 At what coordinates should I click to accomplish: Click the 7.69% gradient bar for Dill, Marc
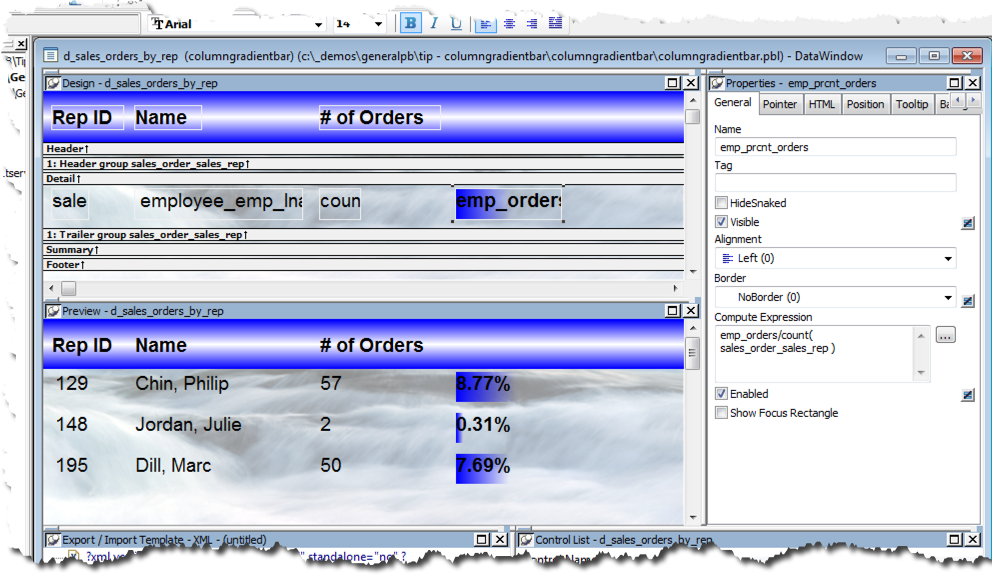pyautogui.click(x=483, y=467)
